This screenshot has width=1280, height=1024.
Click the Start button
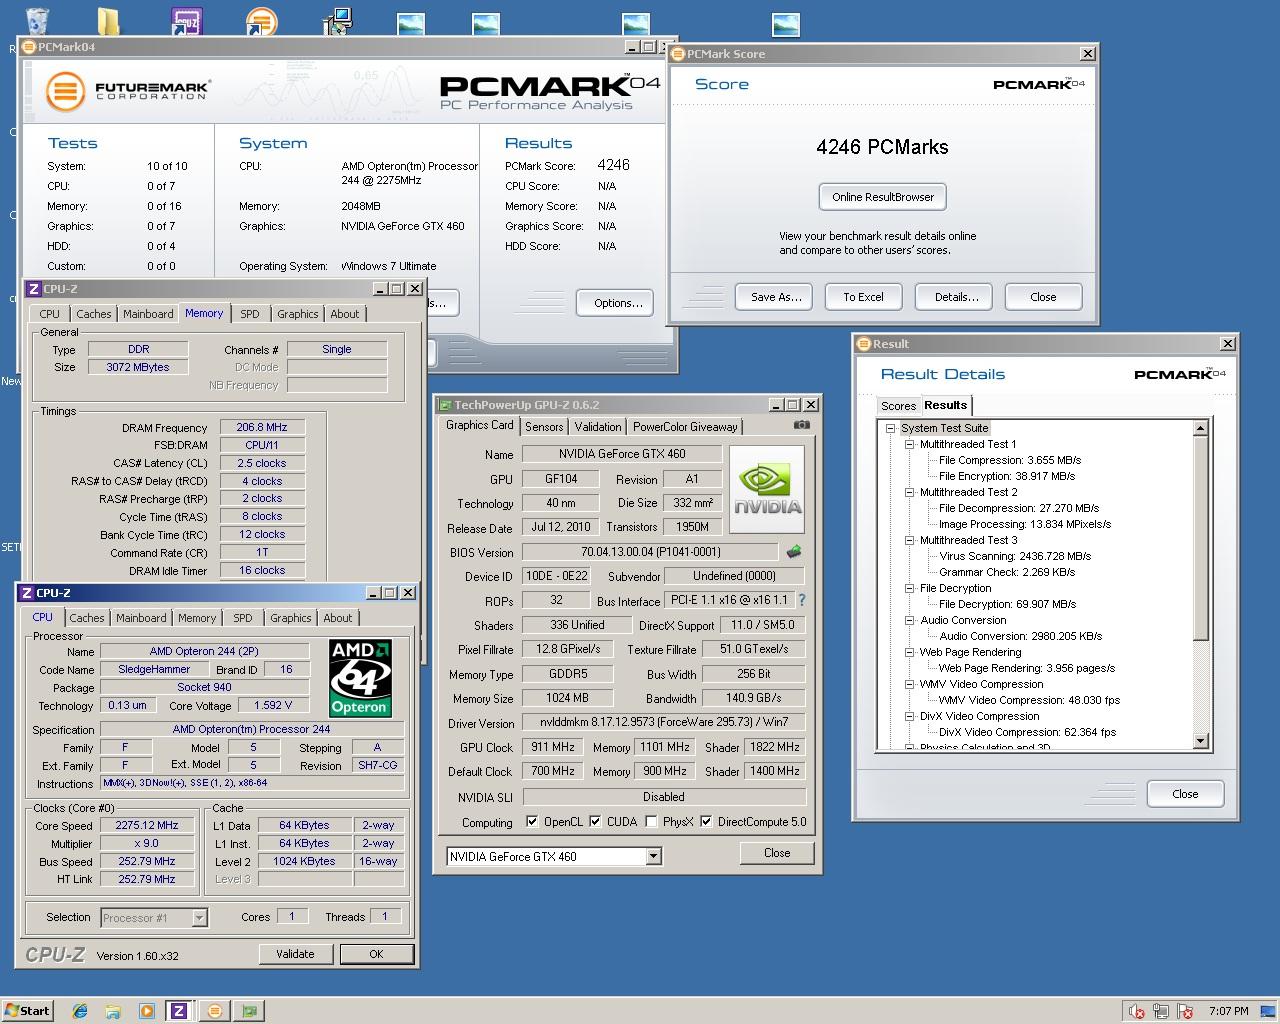coord(27,1011)
